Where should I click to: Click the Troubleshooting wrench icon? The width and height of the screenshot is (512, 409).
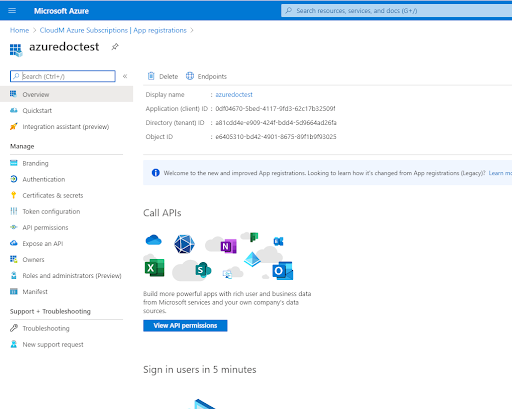coord(14,328)
